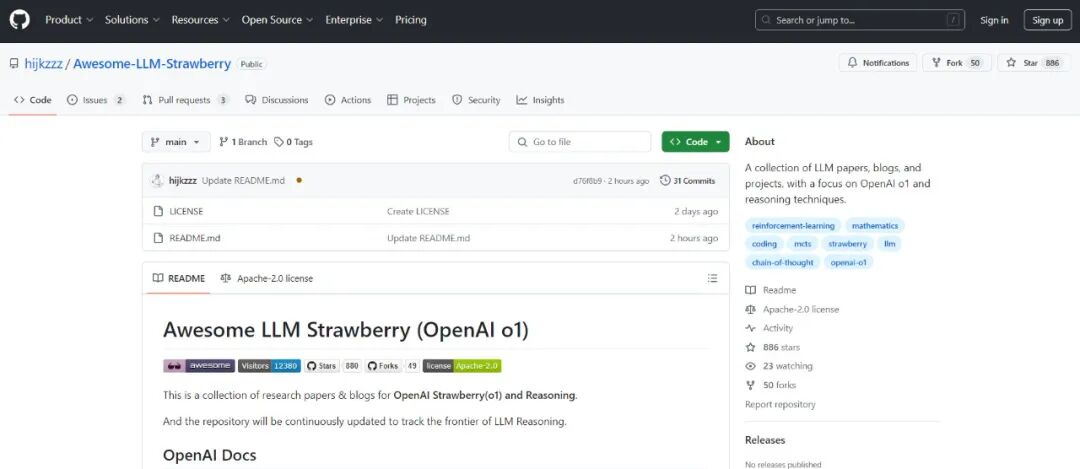1080x469 pixels.
Task: Open the GitHub homepage logo
Action: click(x=19, y=20)
